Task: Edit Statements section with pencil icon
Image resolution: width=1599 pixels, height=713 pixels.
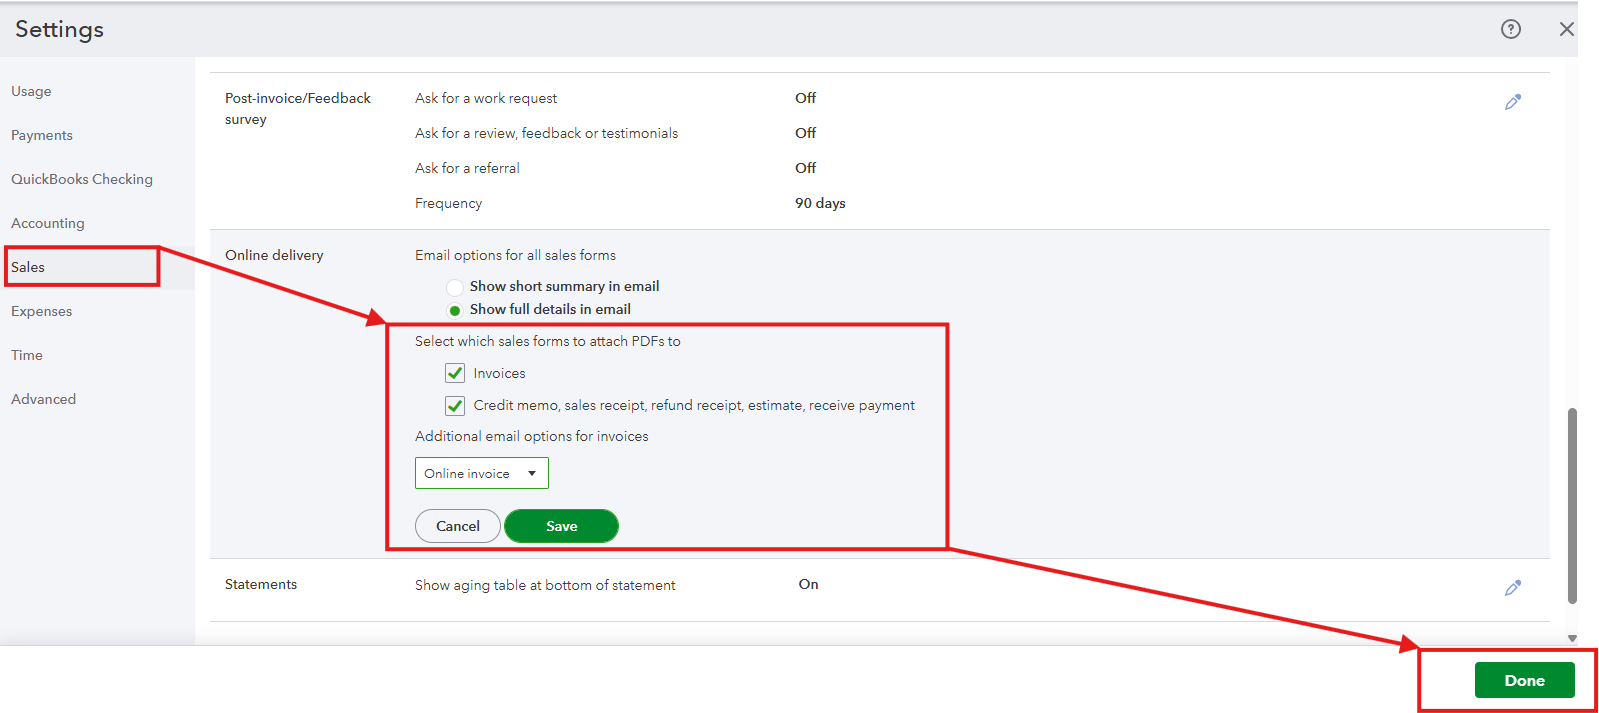Action: click(1512, 588)
